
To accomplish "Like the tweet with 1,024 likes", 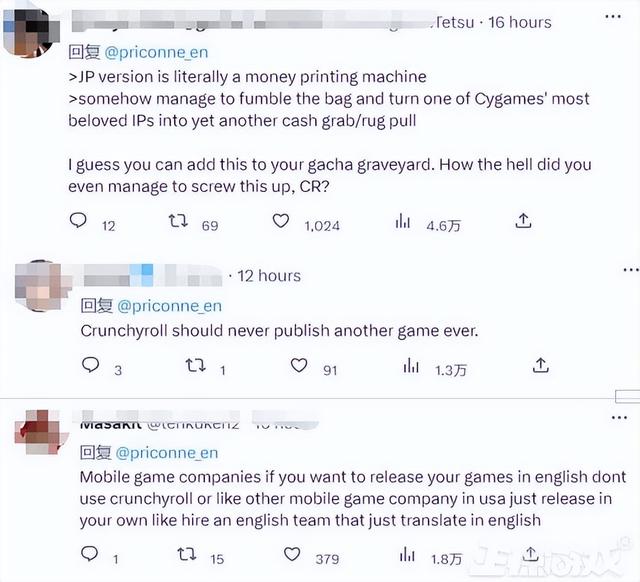I will coord(281,221).
